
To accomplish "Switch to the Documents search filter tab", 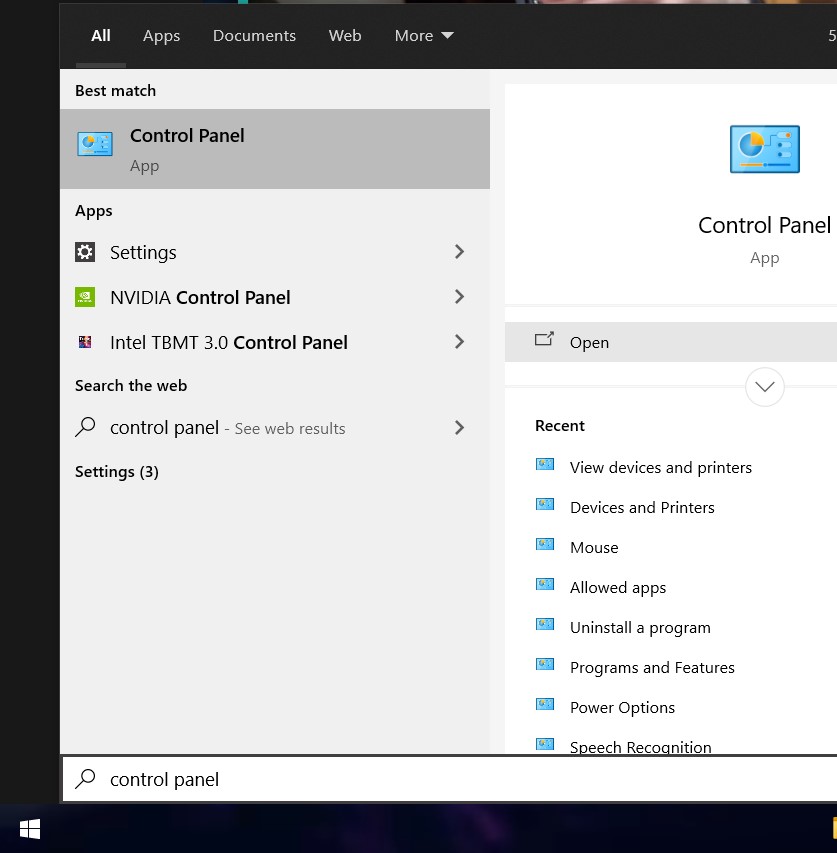I will [254, 36].
